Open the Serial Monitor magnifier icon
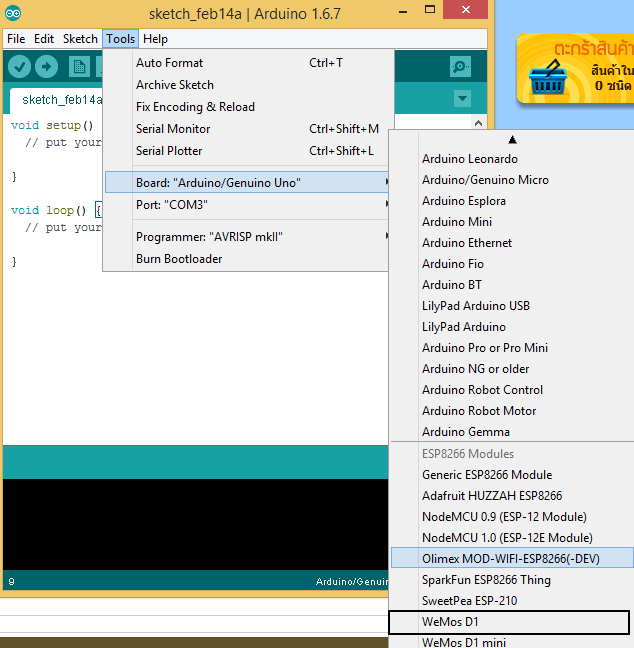 coord(460,66)
